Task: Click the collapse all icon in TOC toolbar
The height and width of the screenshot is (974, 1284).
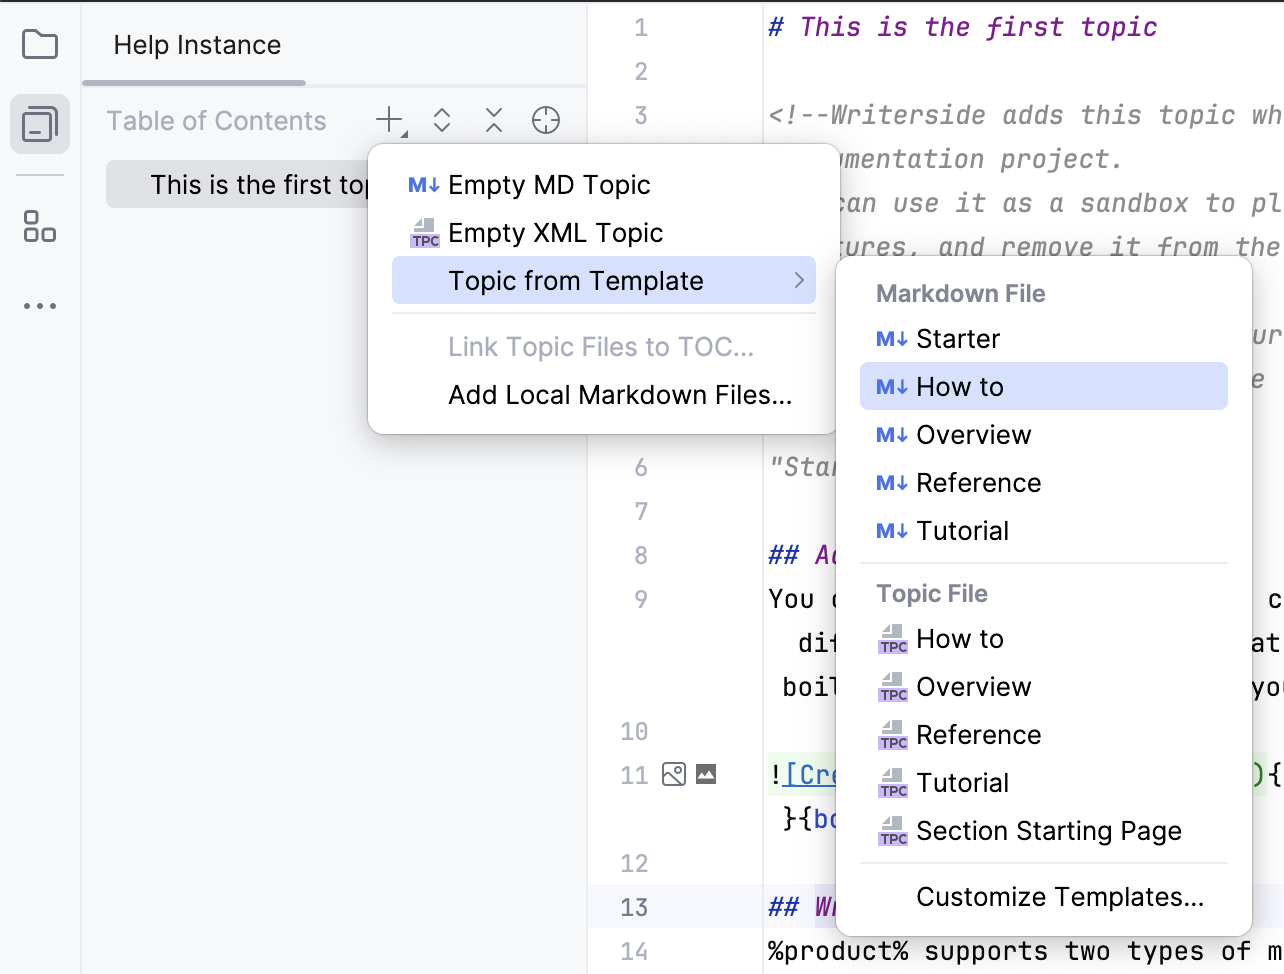Action: tap(493, 120)
